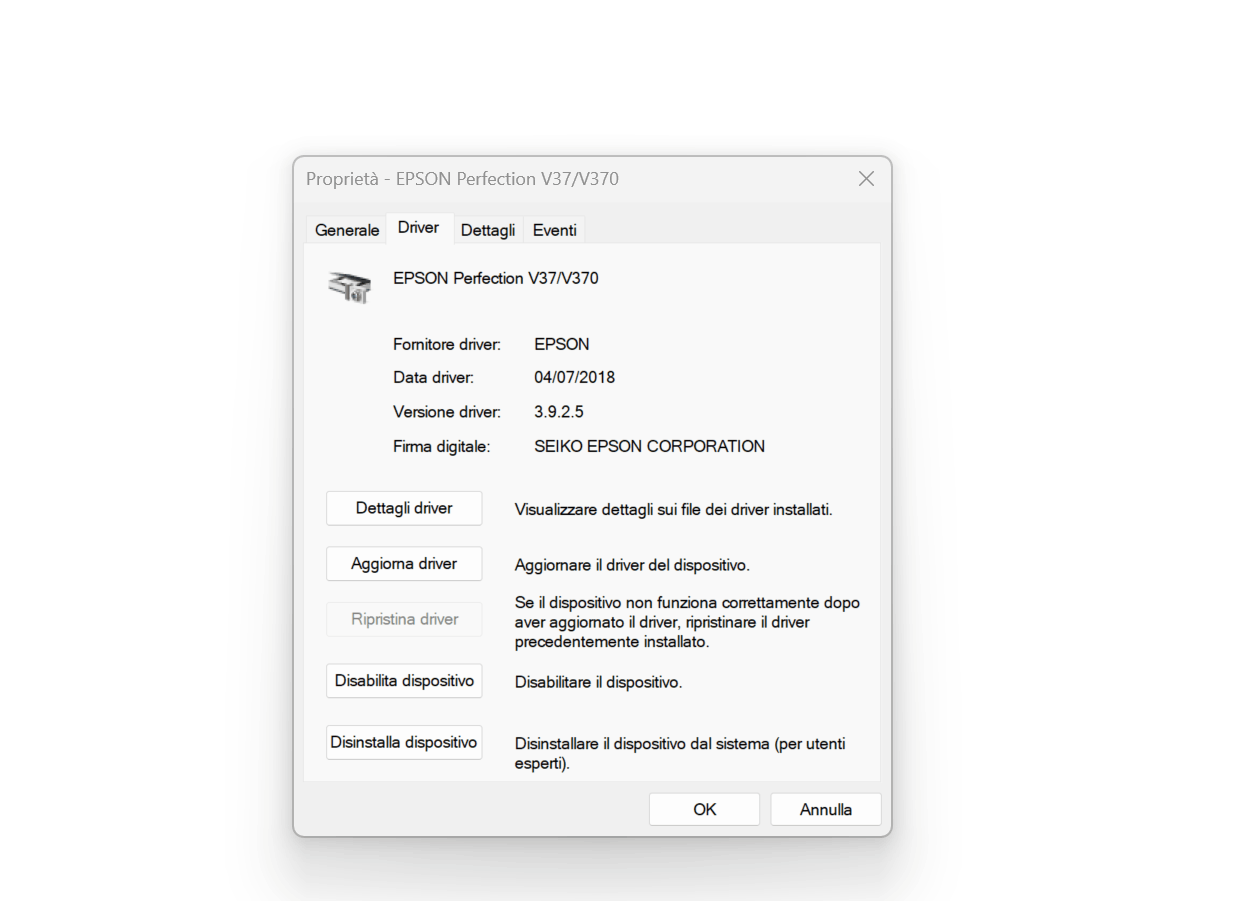This screenshot has height=901, width=1258.
Task: Click the Firma digitale label
Action: tap(442, 447)
